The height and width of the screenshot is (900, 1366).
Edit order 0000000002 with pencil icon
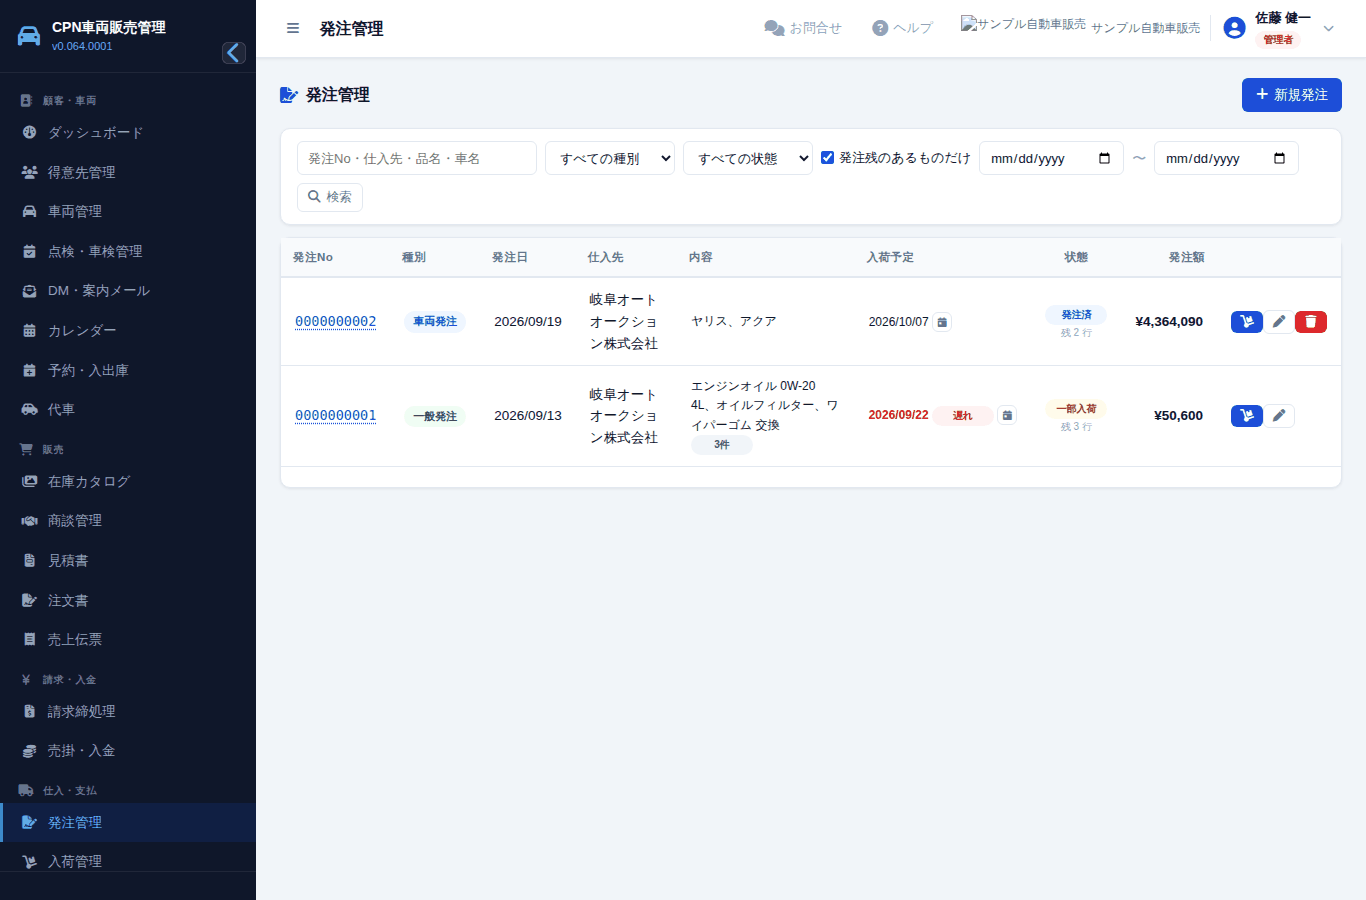pyautogui.click(x=1279, y=322)
